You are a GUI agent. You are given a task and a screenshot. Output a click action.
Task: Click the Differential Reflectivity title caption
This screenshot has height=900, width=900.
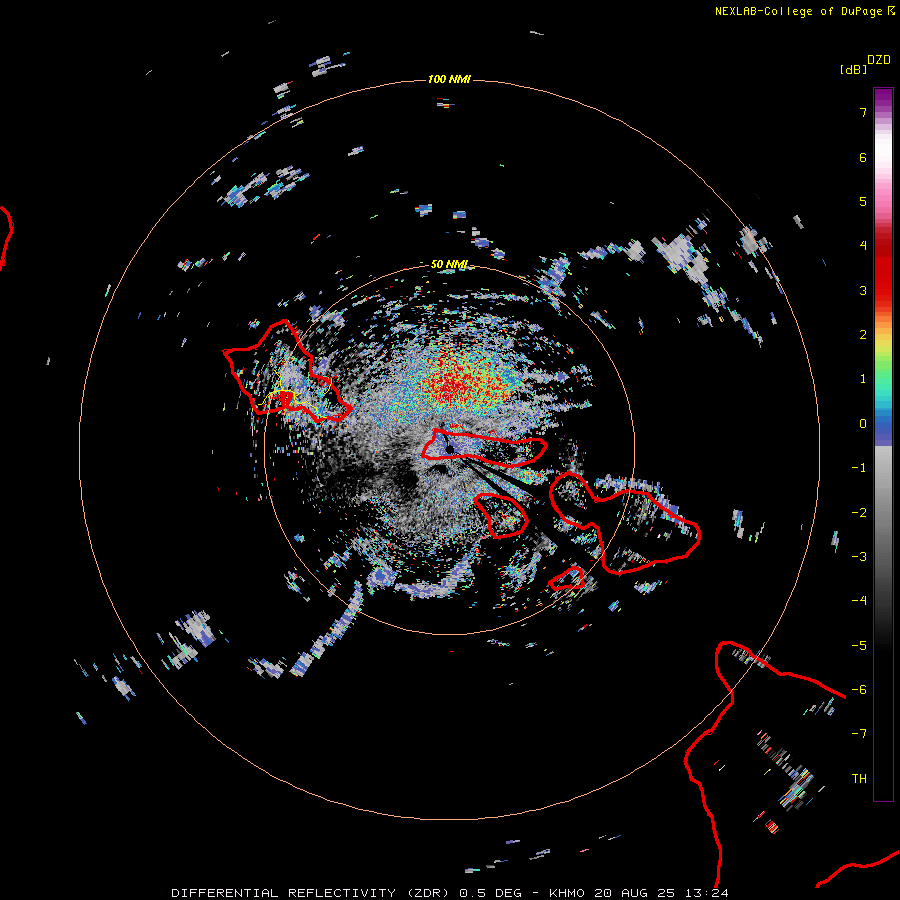[449, 893]
